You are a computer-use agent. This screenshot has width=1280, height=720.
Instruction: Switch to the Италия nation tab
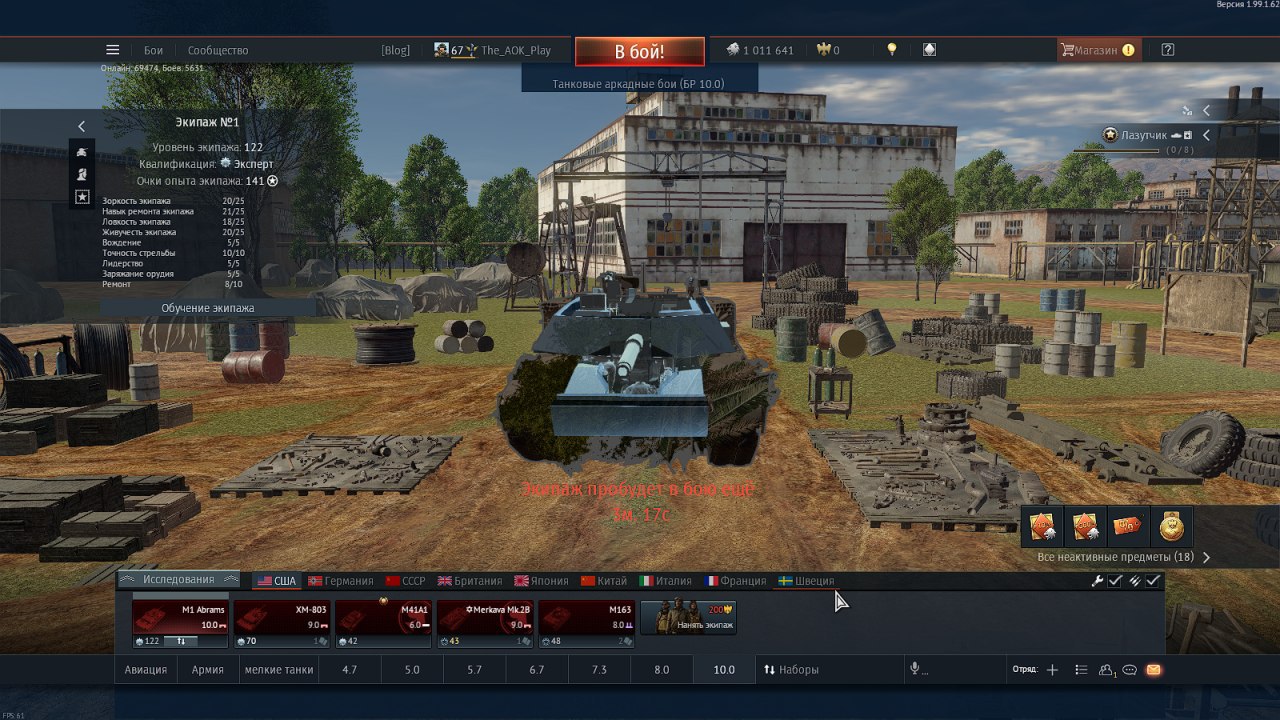pos(666,581)
